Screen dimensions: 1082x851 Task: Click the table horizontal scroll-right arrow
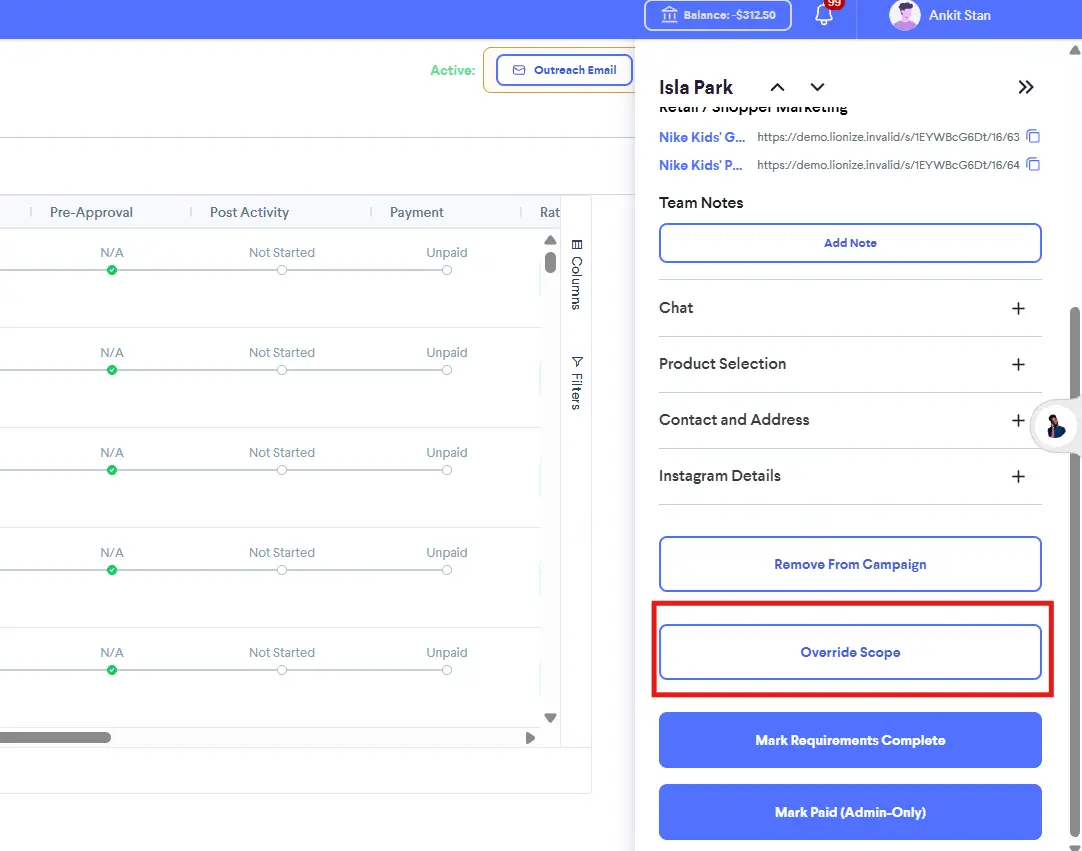530,738
